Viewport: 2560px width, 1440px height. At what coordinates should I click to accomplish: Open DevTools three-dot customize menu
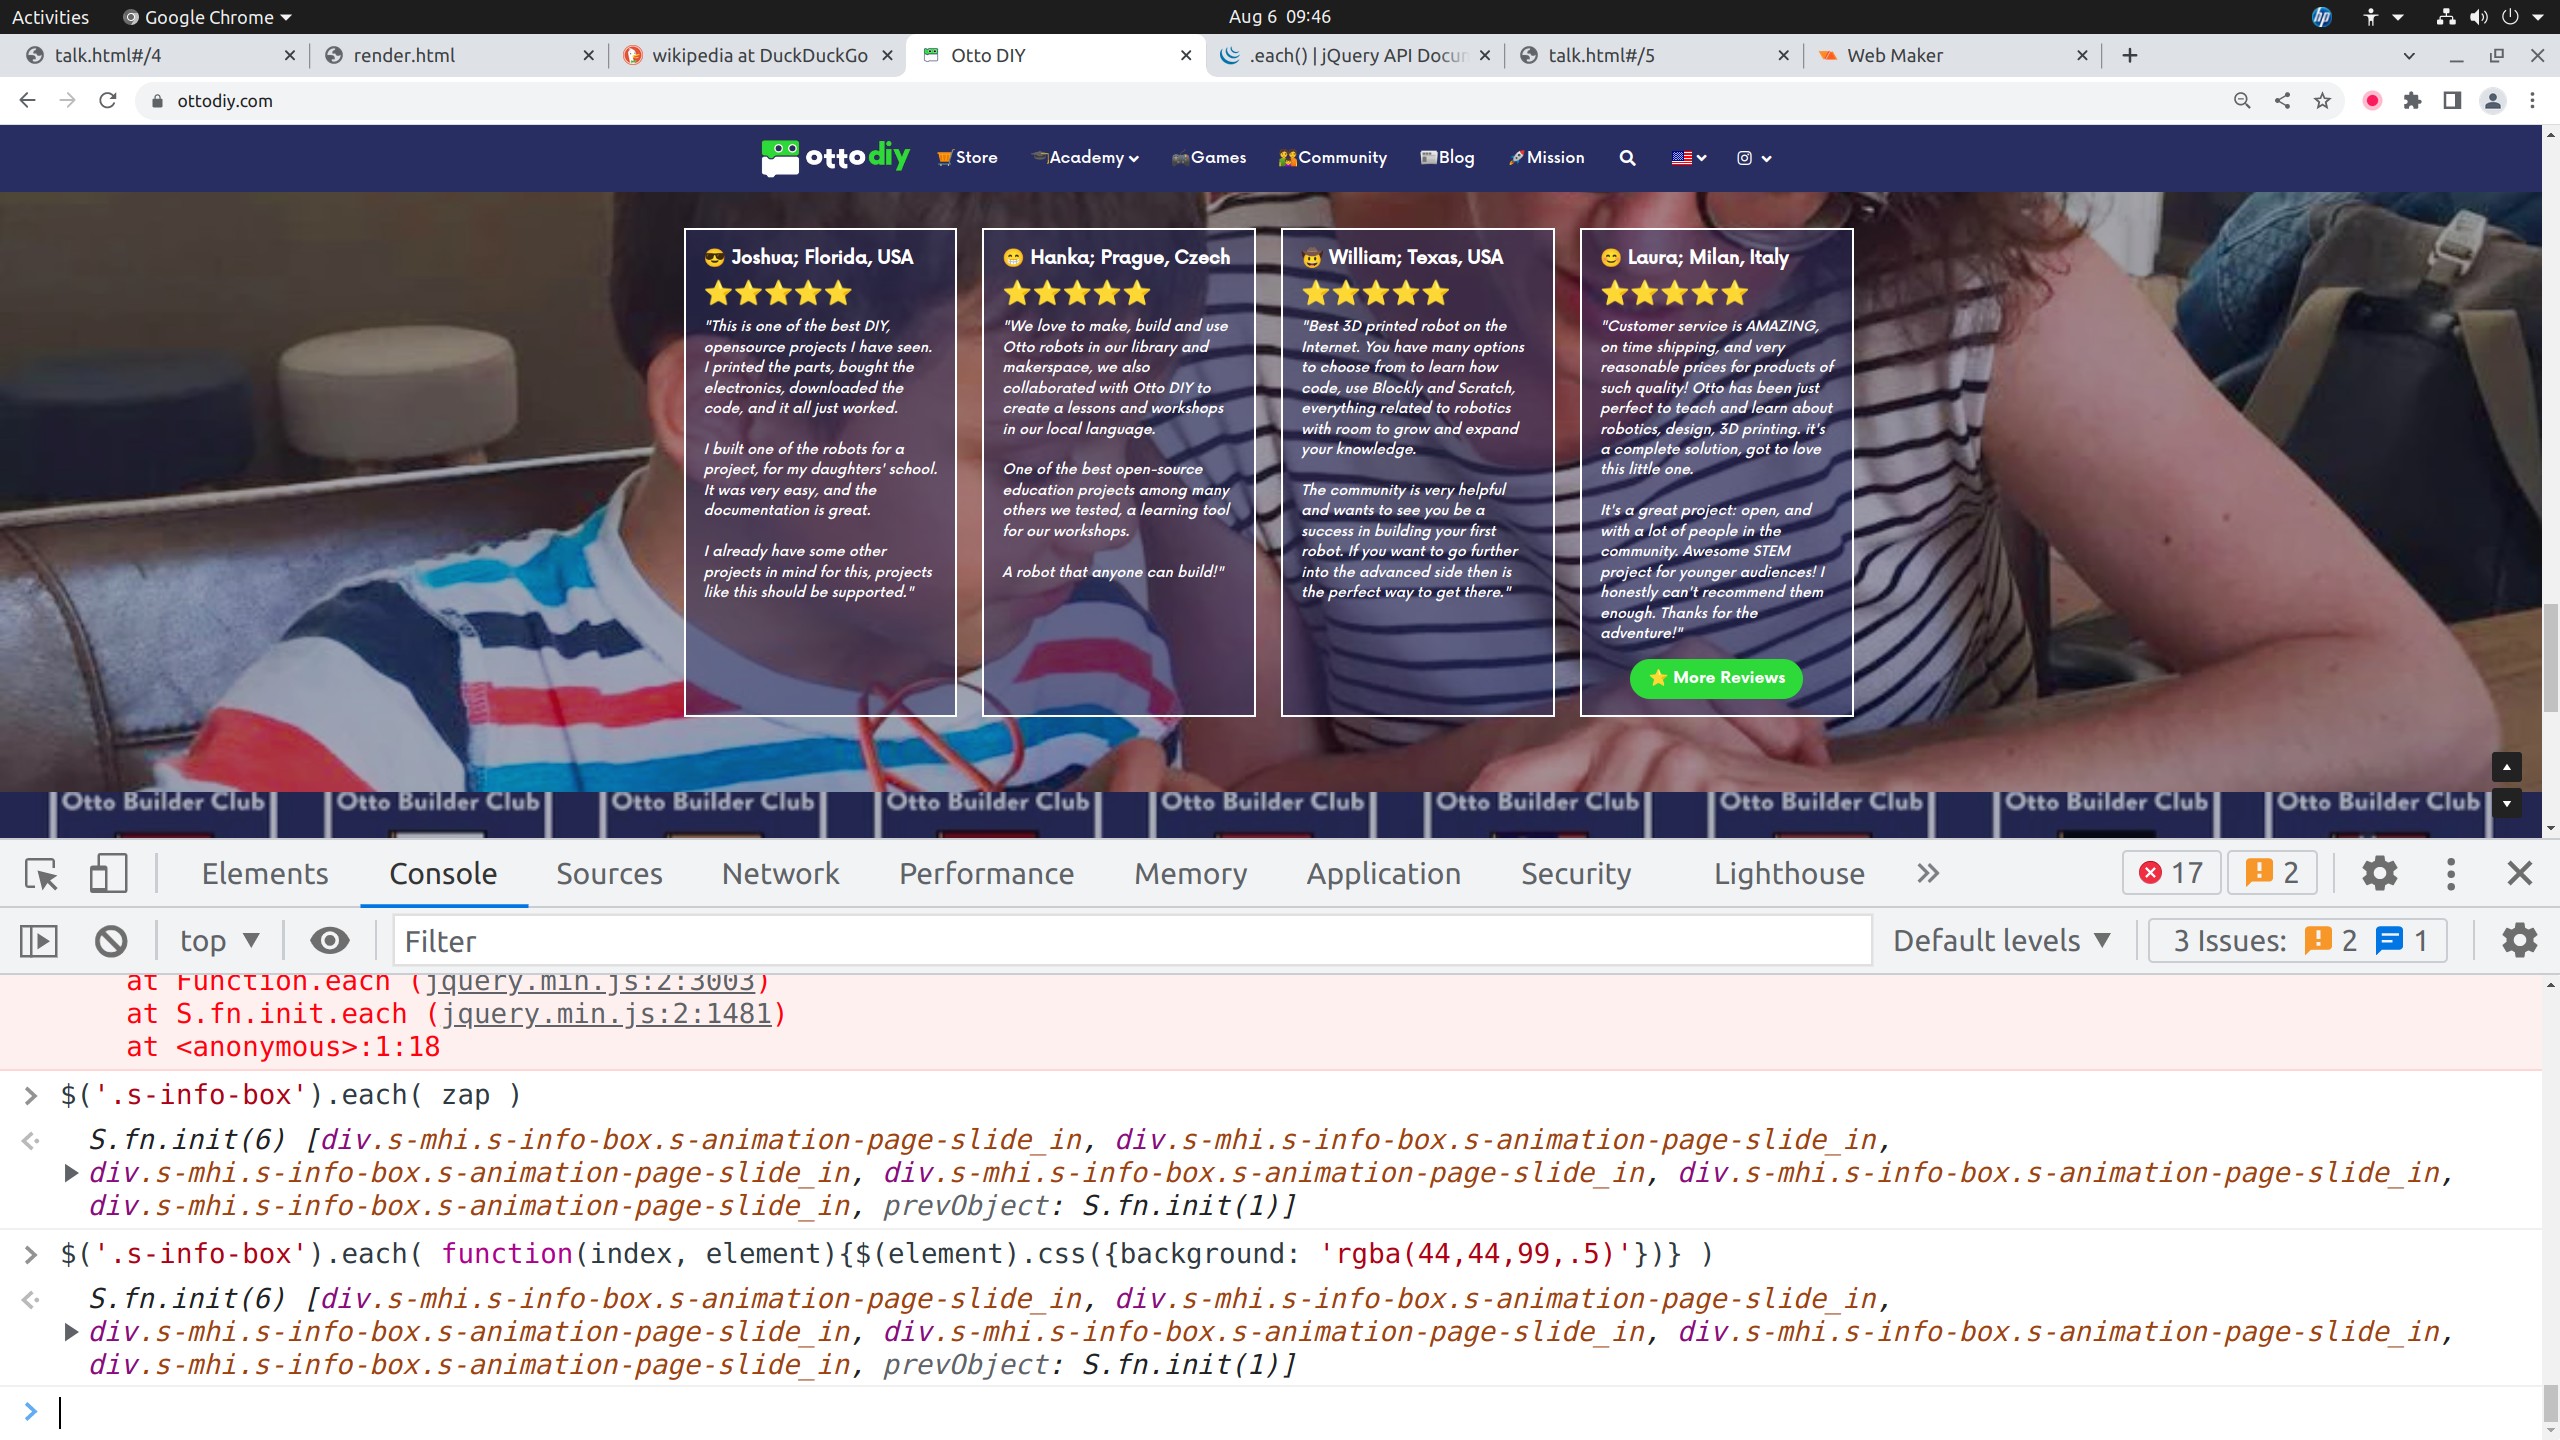2450,874
